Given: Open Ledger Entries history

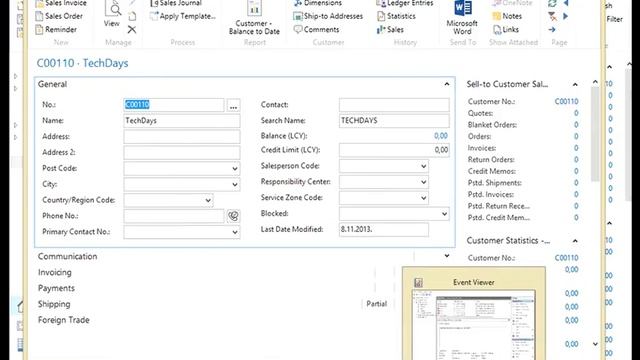Looking at the screenshot, I should coord(404,3).
